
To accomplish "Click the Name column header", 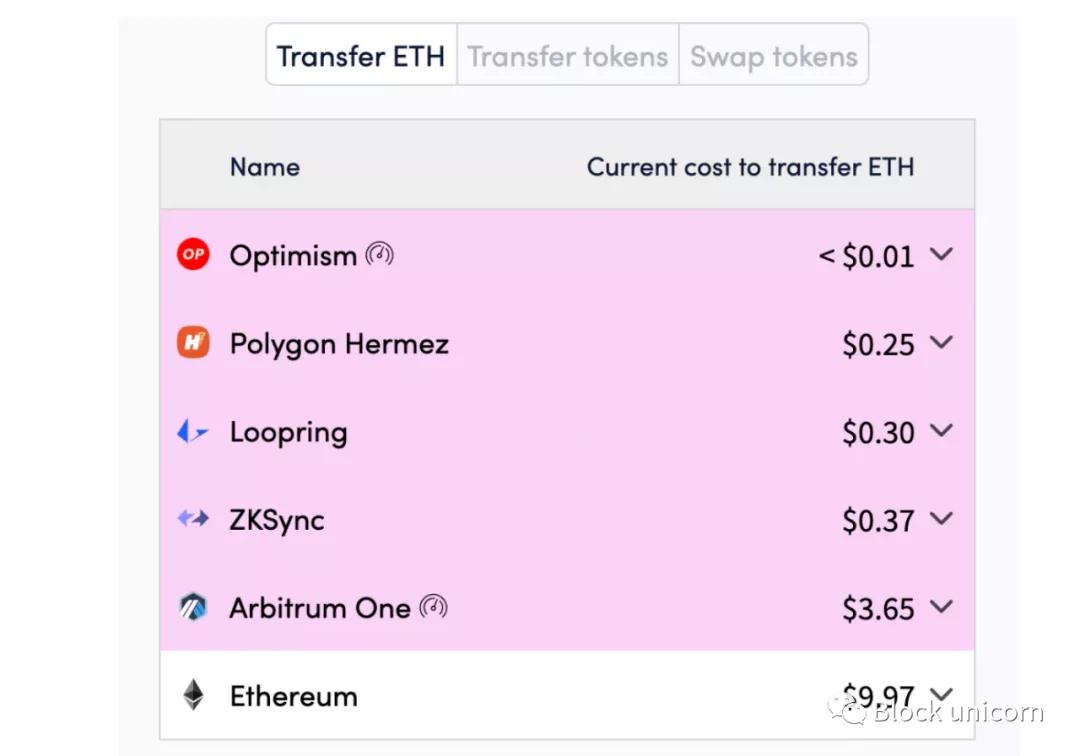I will (x=265, y=167).
